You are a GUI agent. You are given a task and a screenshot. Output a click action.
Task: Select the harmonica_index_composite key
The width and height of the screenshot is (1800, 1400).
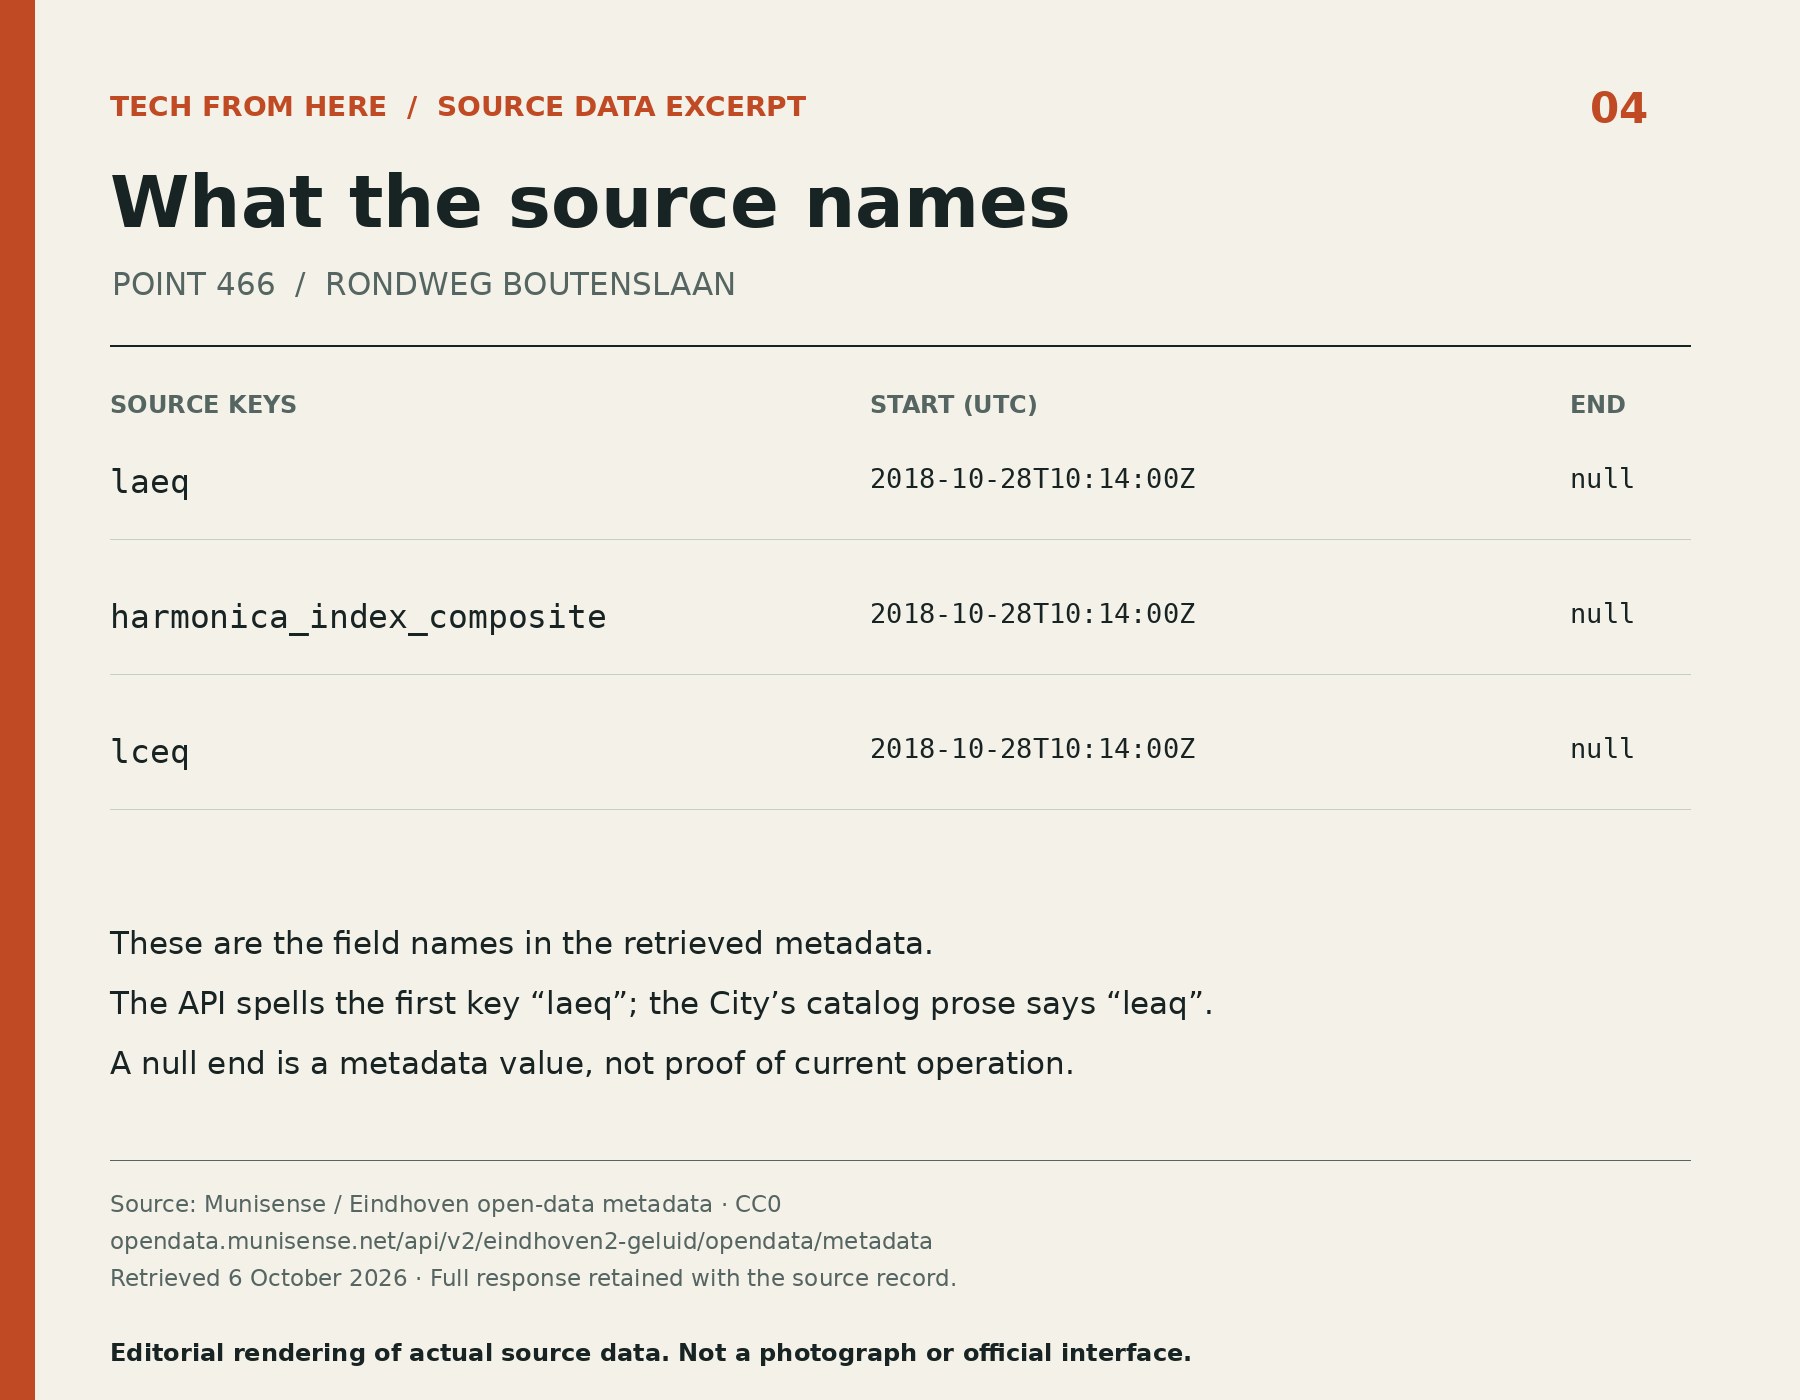click(x=358, y=617)
